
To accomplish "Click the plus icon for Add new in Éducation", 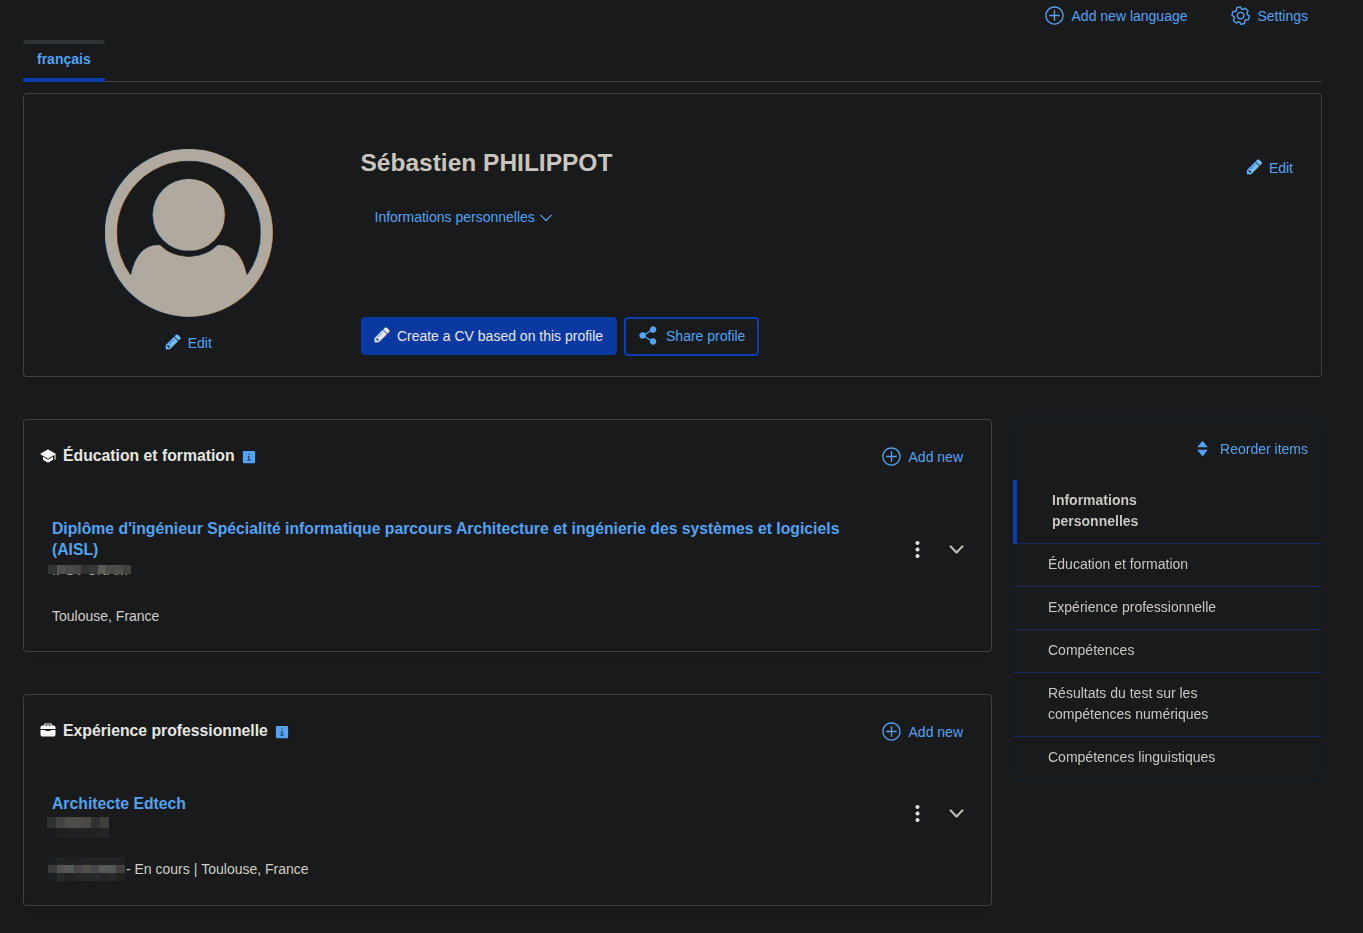I will [891, 457].
